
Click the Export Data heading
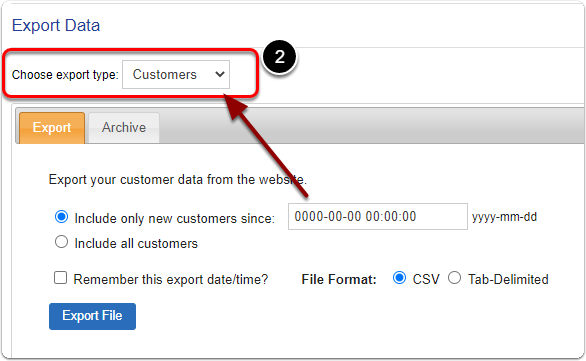pos(56,25)
